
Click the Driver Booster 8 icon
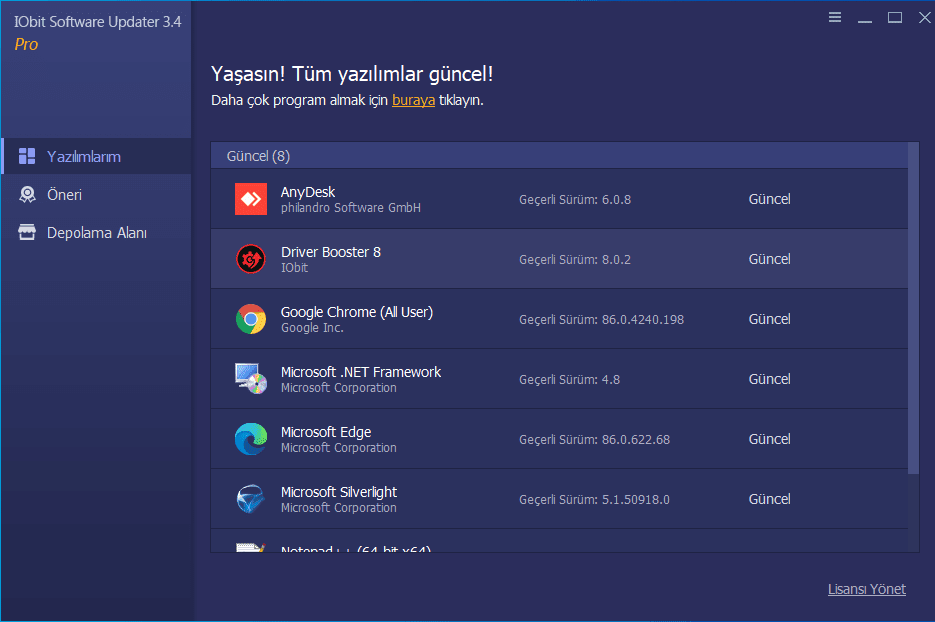click(x=250, y=259)
